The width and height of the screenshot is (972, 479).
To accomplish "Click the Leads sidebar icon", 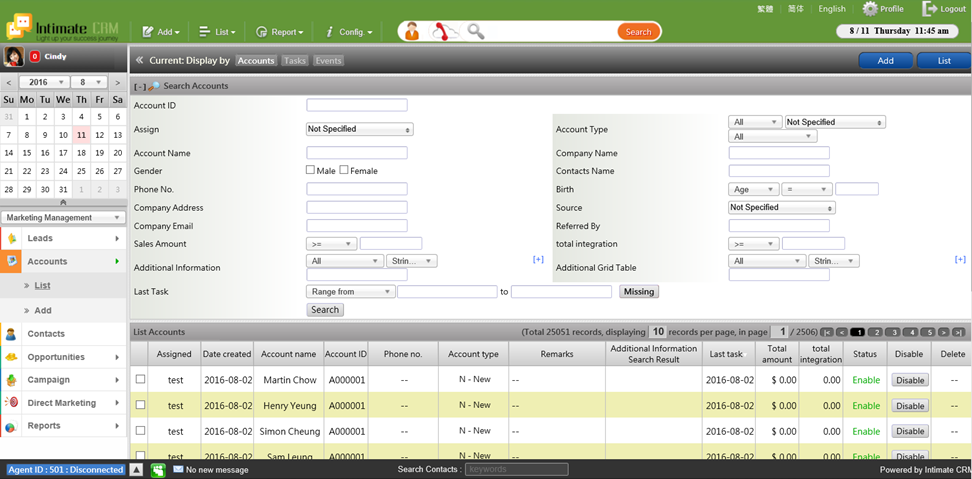I will coord(11,239).
